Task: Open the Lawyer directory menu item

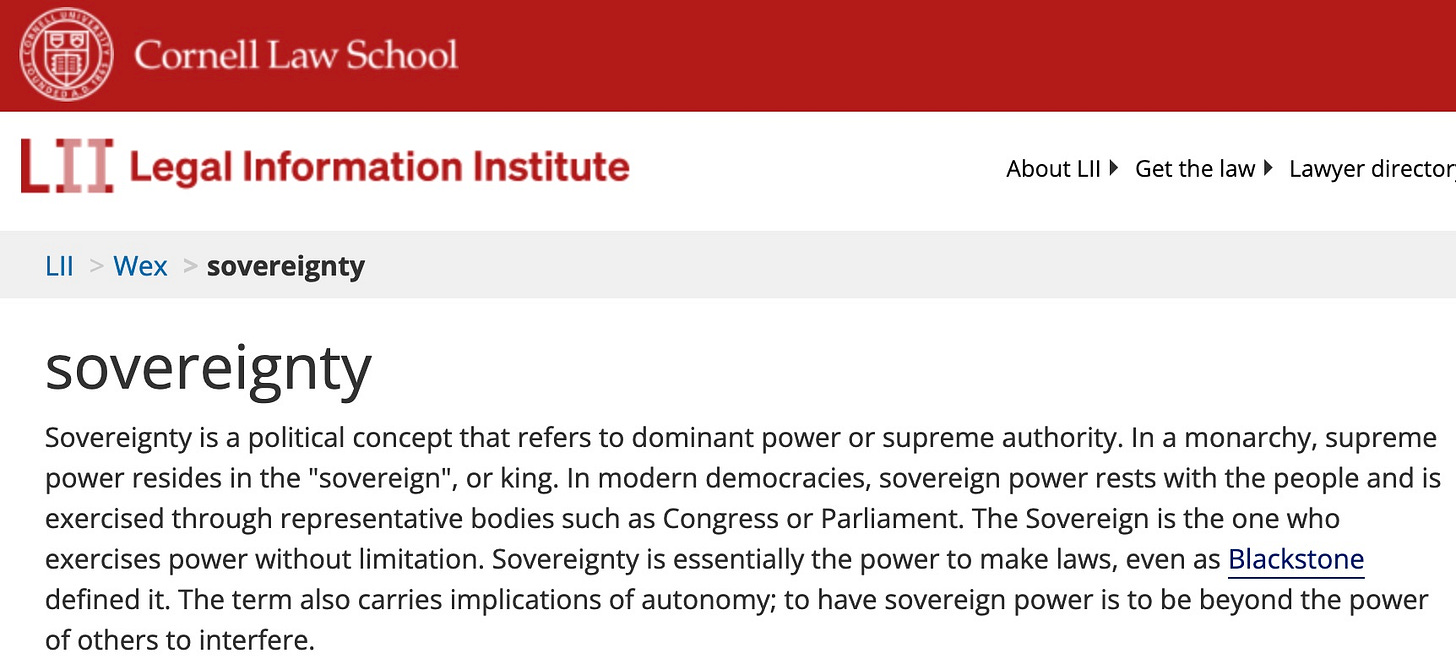Action: [x=1372, y=169]
